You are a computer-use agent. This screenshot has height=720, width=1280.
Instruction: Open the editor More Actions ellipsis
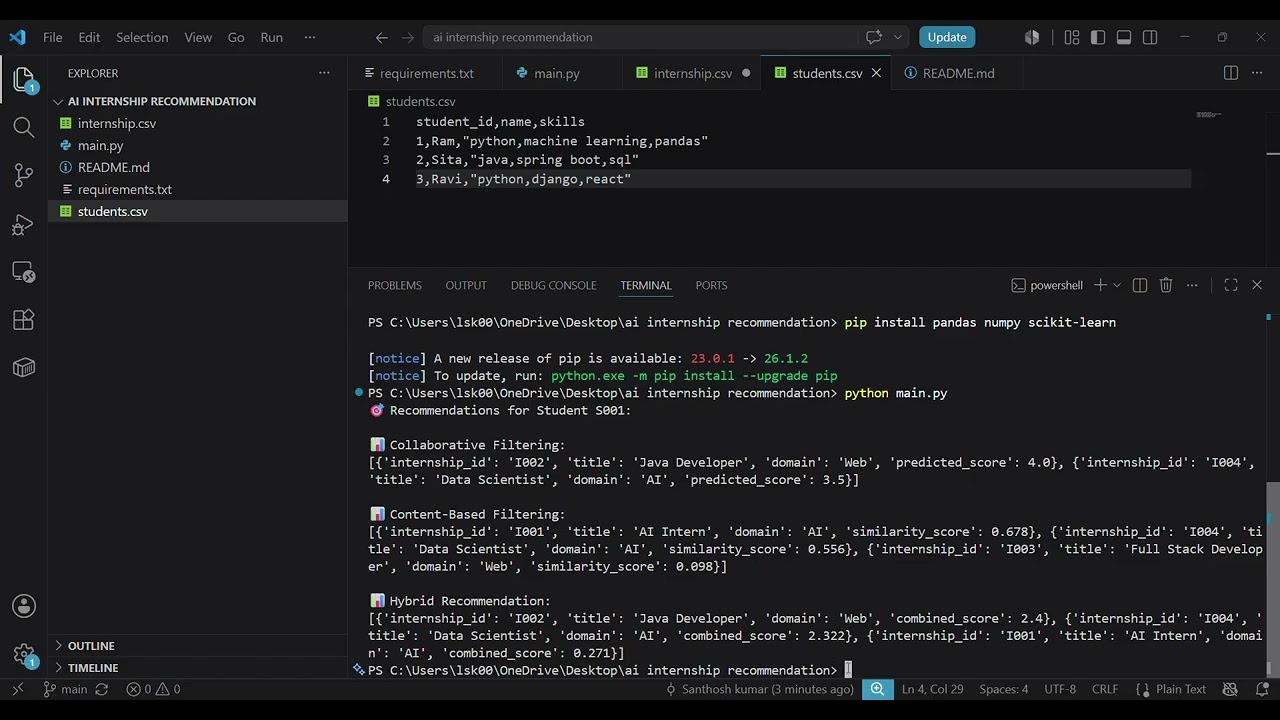(1257, 73)
